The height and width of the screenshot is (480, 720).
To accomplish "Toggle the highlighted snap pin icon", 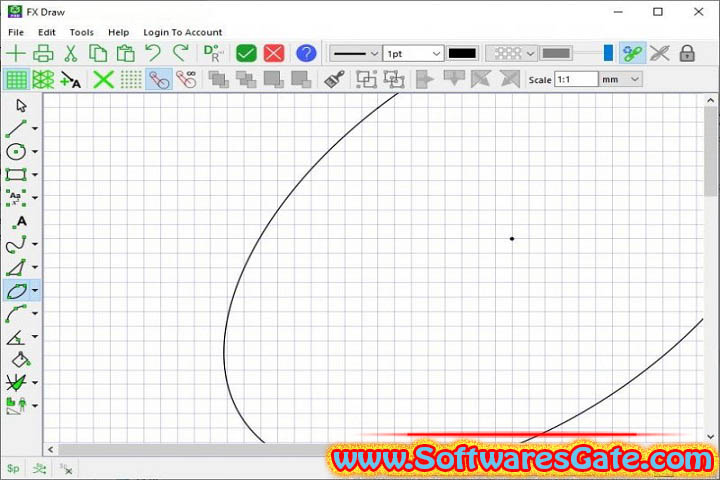I will 159,79.
